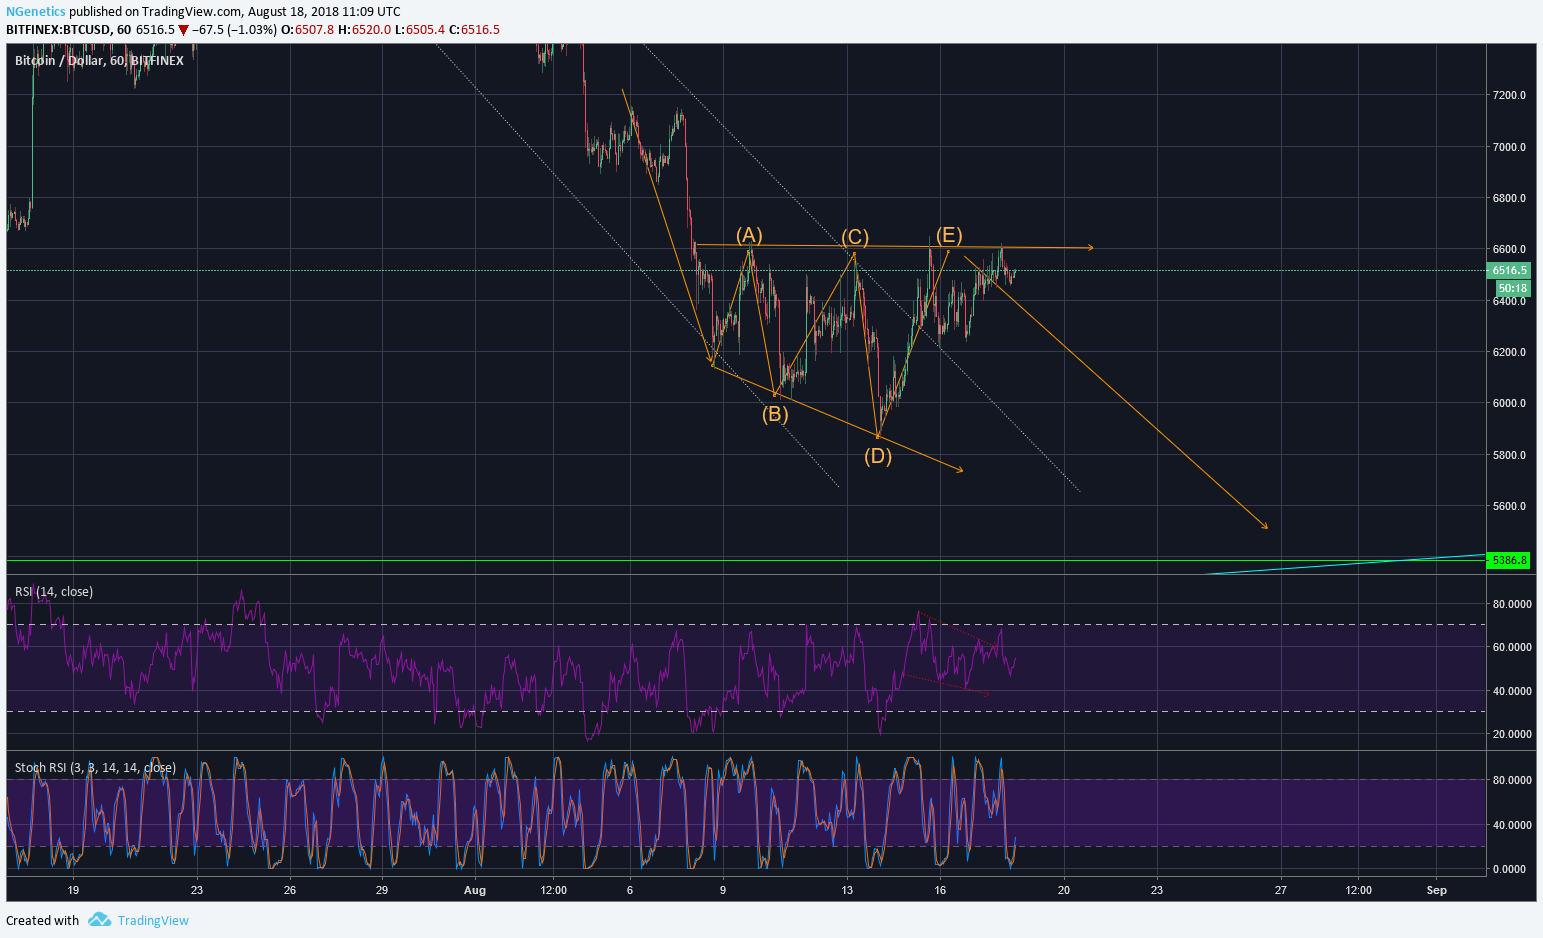
Task: Click the 16 date label on time axis
Action: pyautogui.click(x=940, y=890)
